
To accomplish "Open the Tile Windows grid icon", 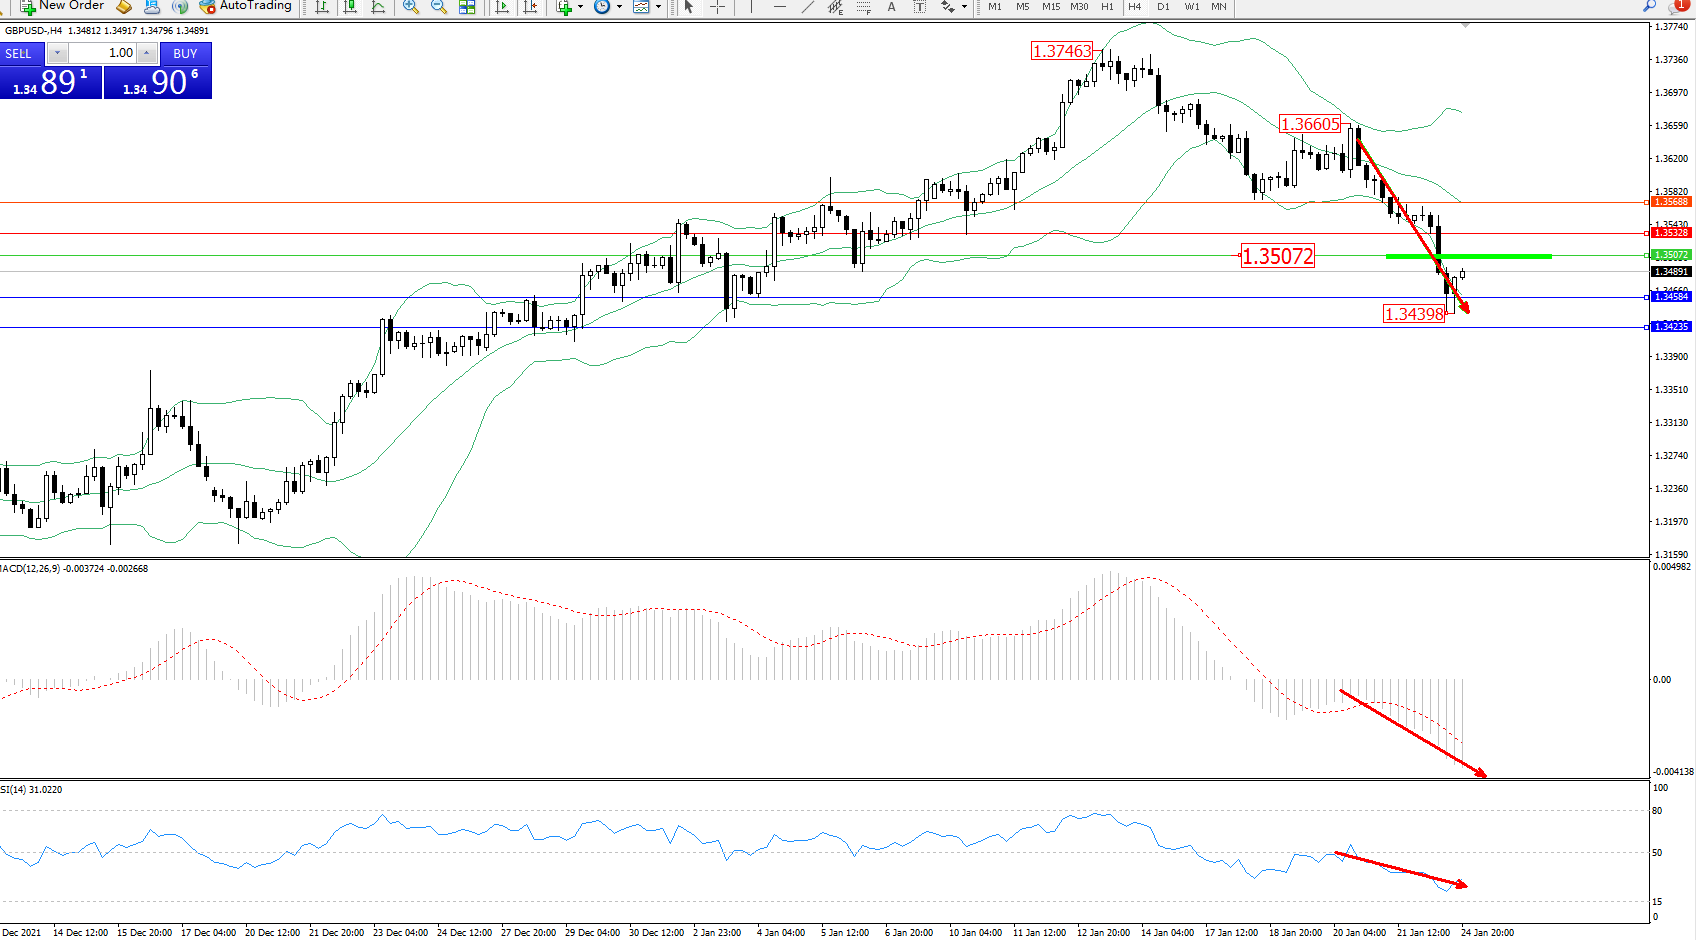I will click(467, 7).
